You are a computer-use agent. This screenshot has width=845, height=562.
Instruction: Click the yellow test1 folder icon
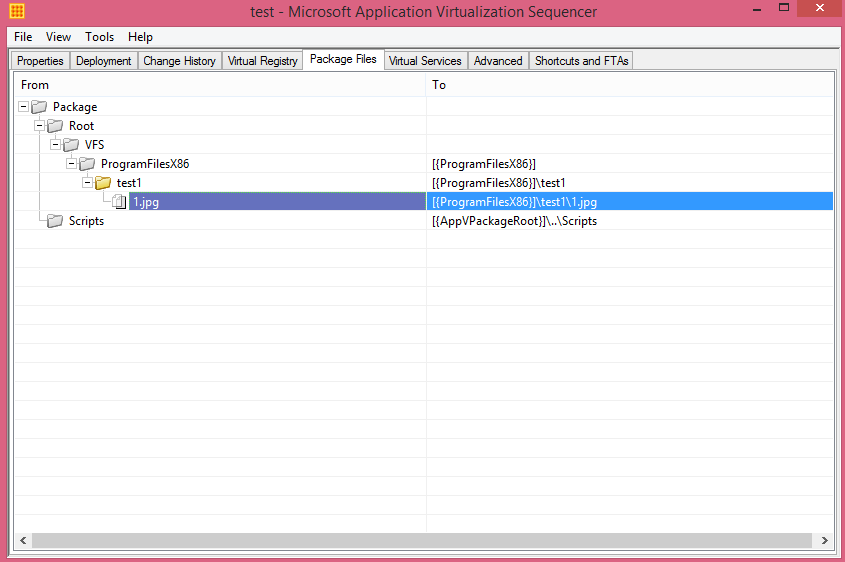click(x=103, y=183)
